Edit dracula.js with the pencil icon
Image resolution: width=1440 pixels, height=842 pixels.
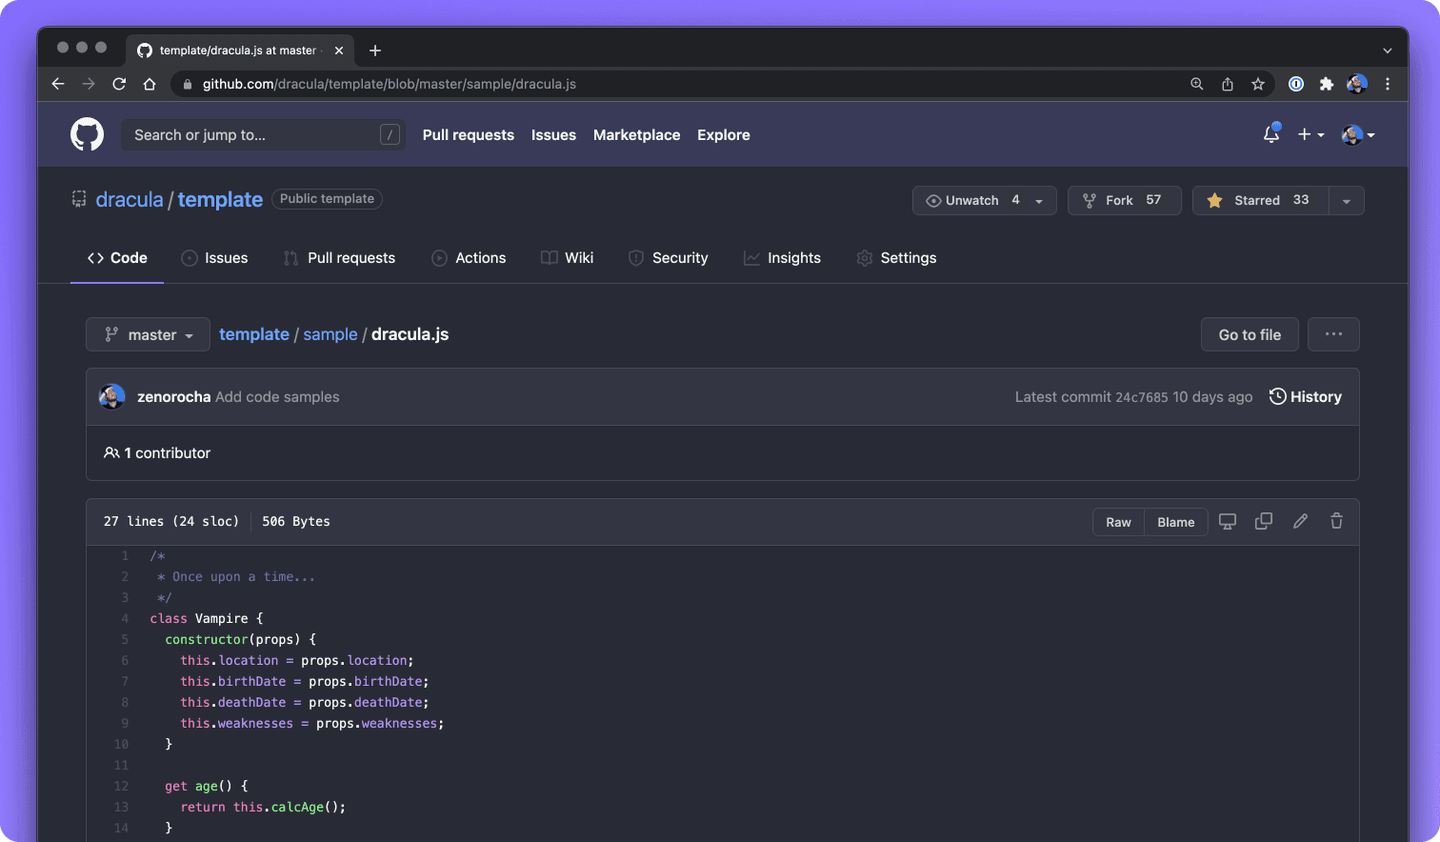(x=1300, y=521)
